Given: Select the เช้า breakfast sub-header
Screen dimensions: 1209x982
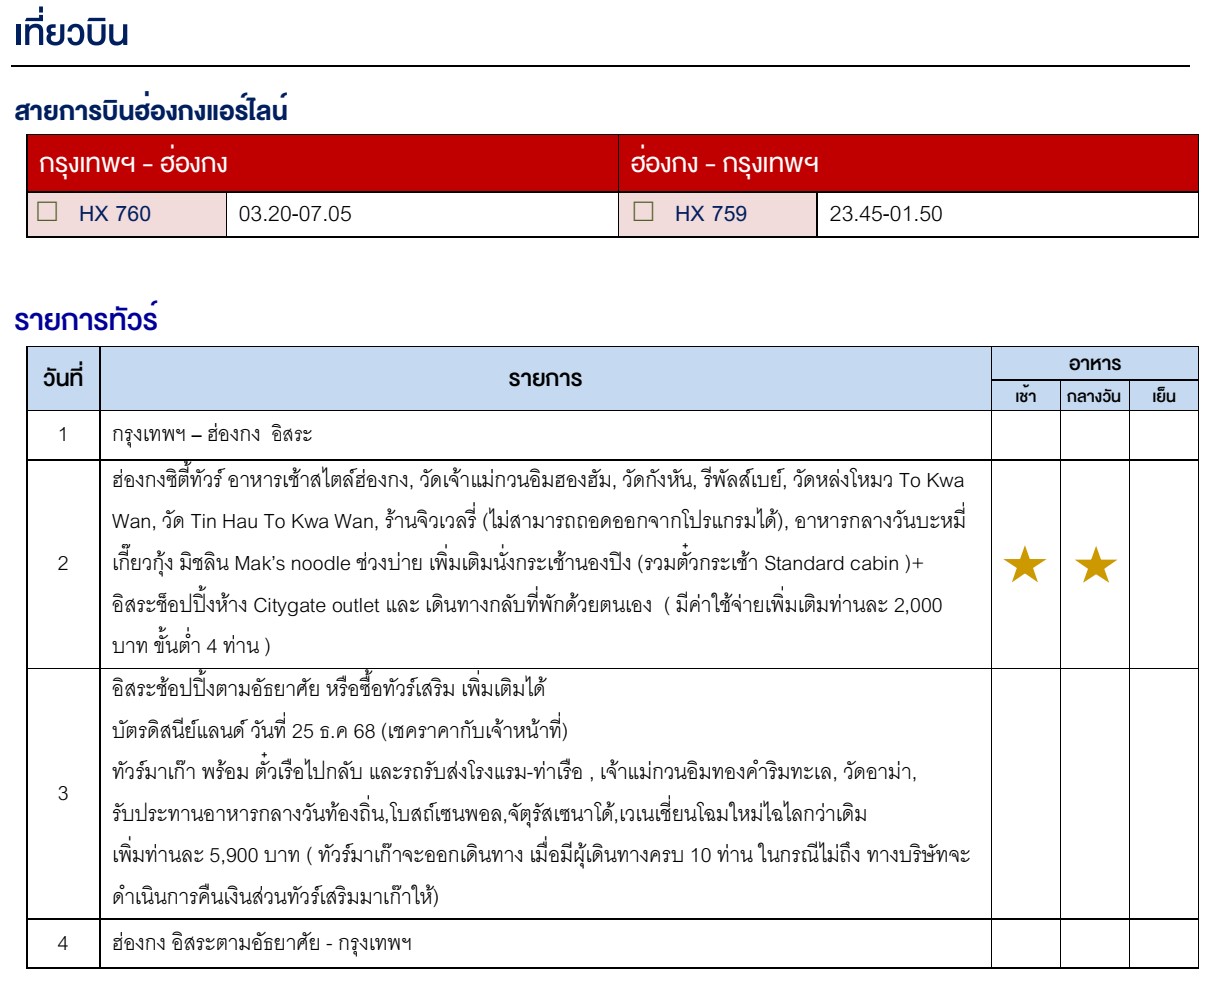Looking at the screenshot, I should tap(1025, 396).
